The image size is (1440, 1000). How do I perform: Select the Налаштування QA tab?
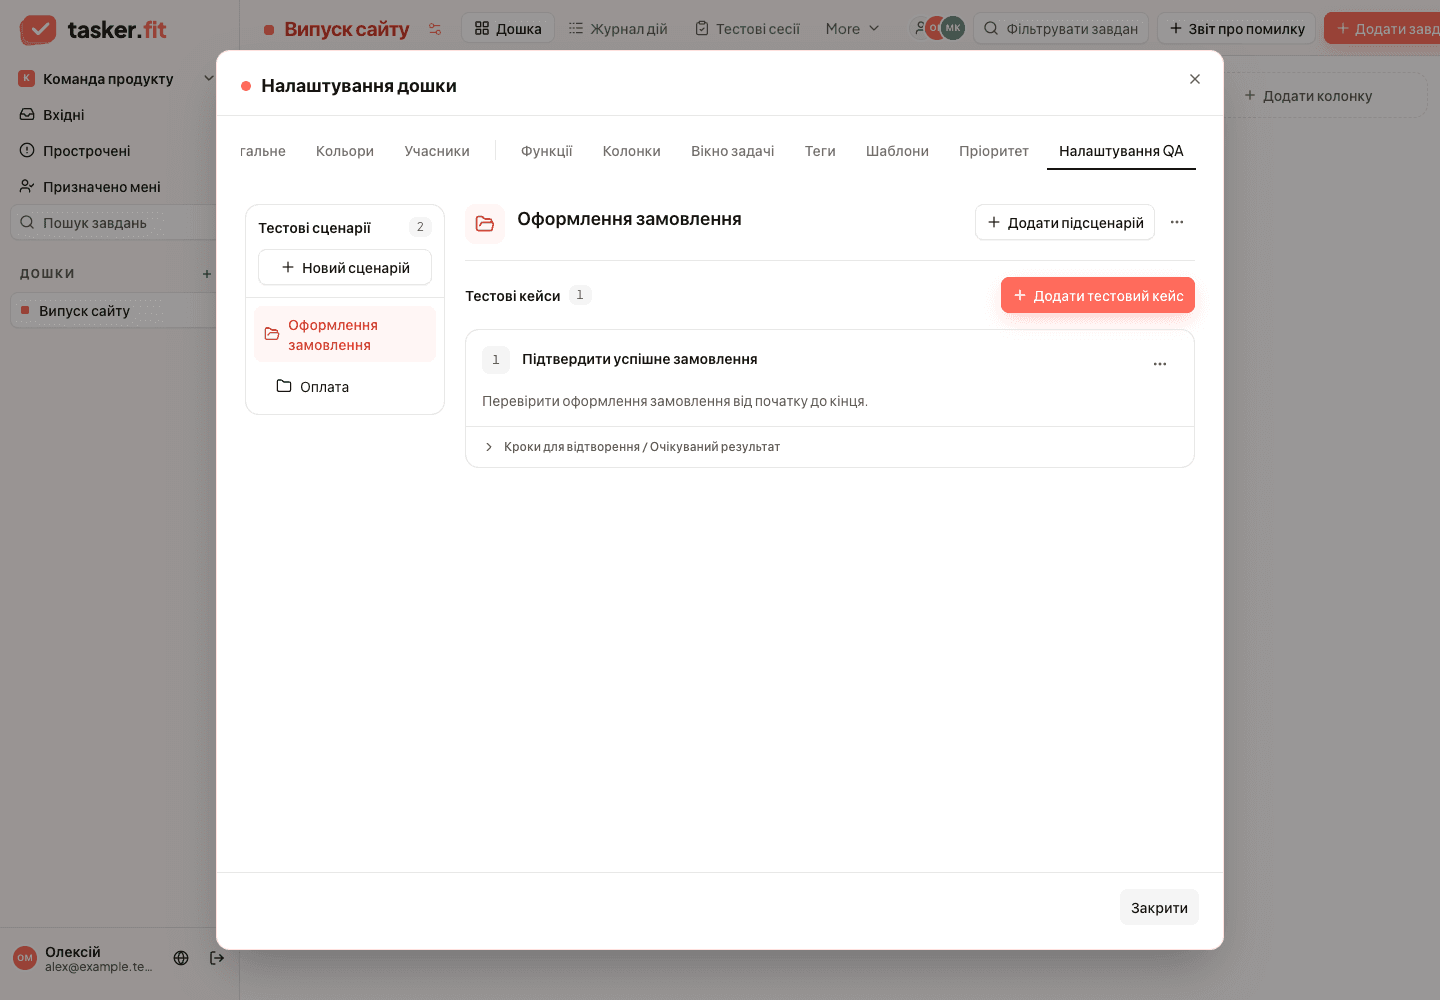1121,151
